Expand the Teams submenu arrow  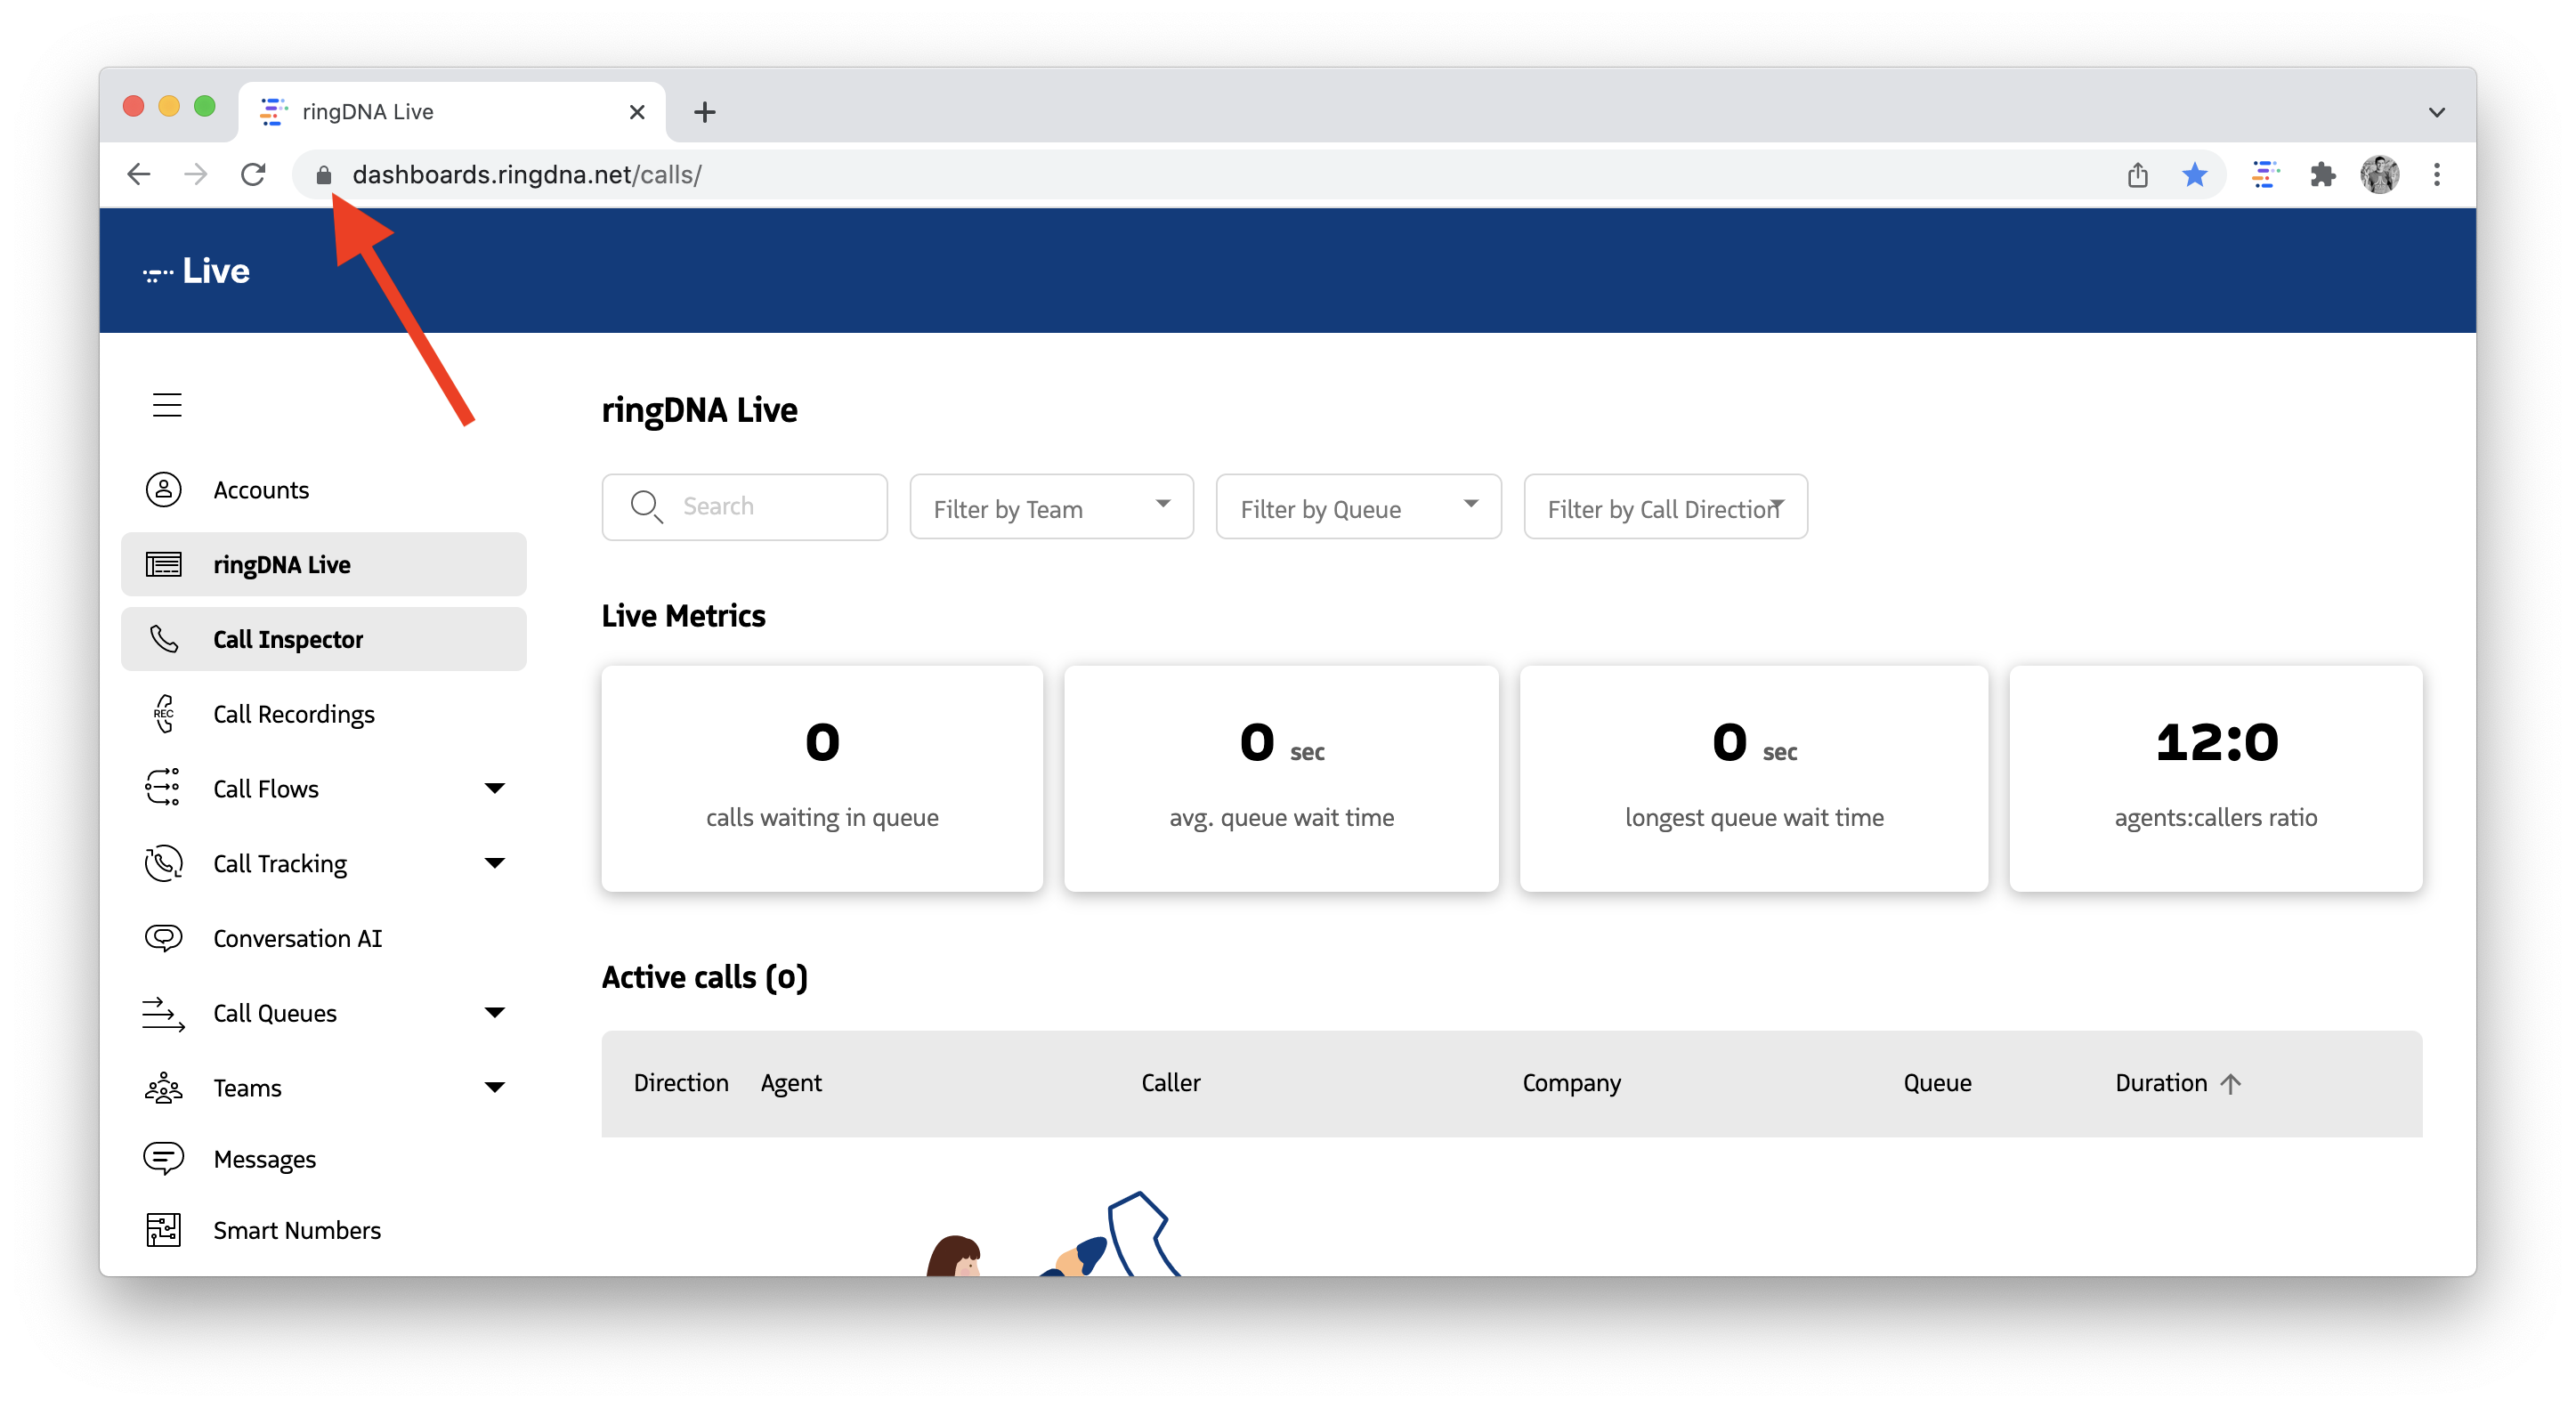(x=494, y=1087)
